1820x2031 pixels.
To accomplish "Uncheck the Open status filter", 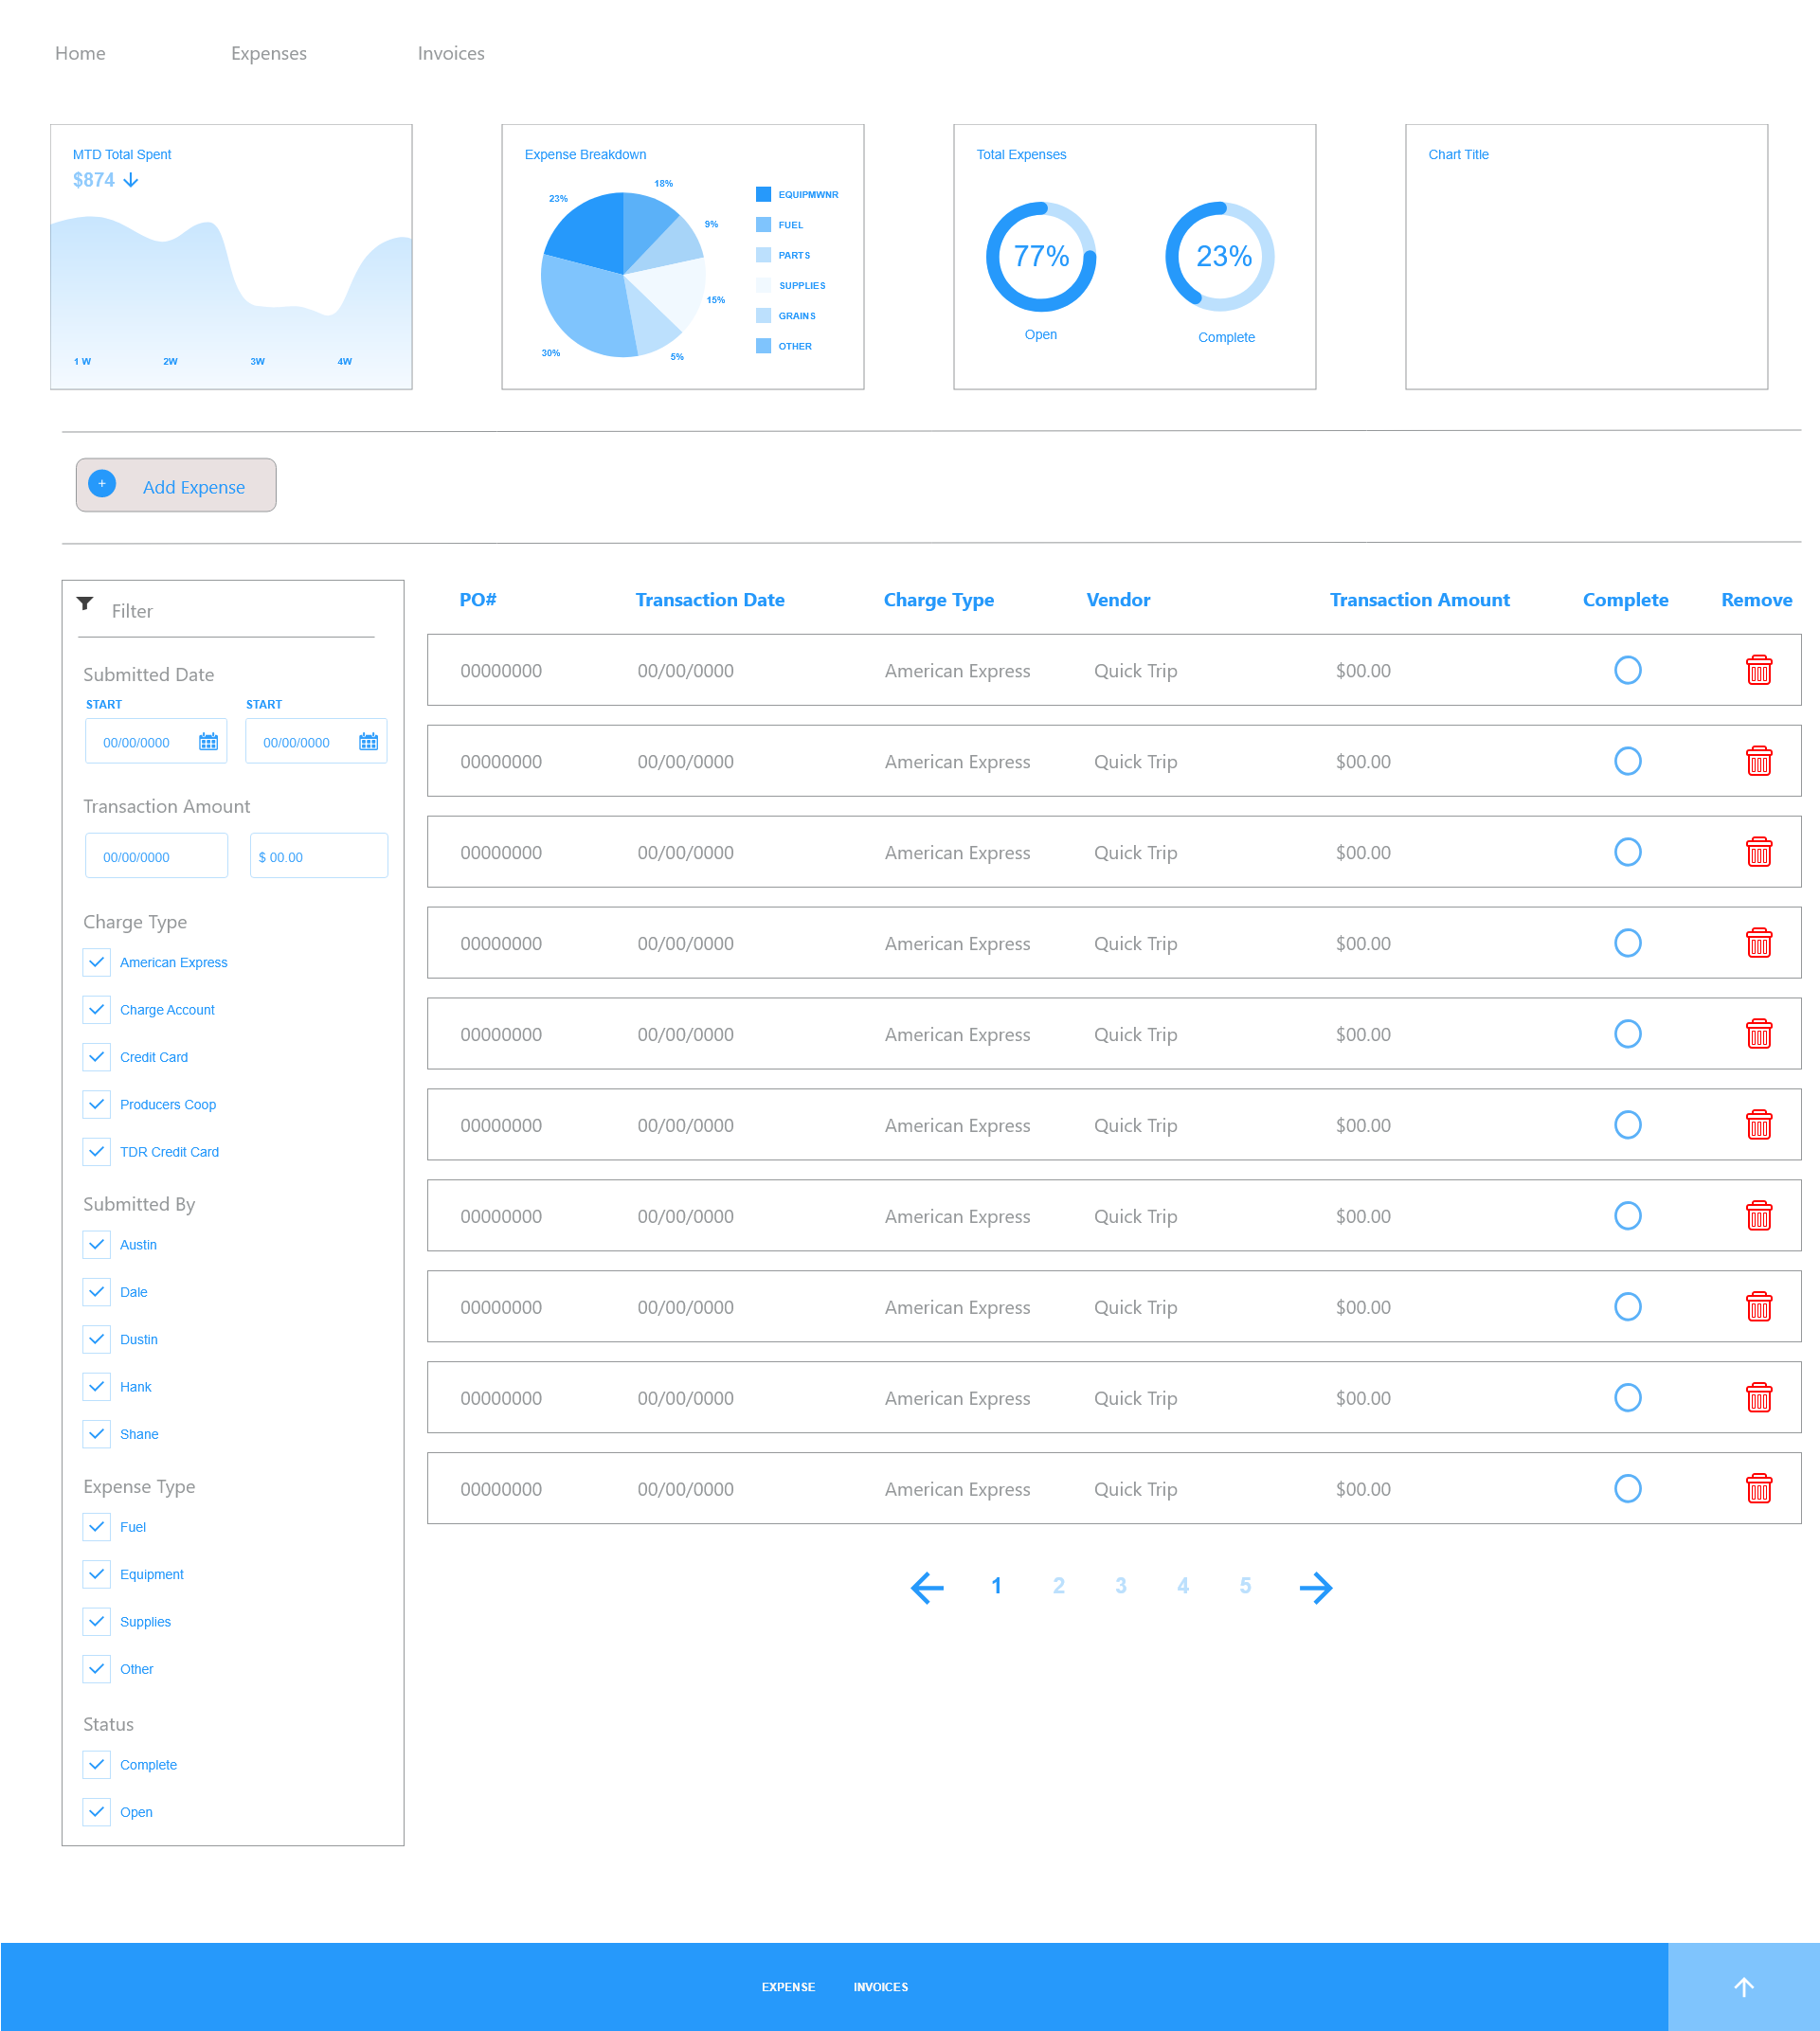I will click(x=97, y=1811).
